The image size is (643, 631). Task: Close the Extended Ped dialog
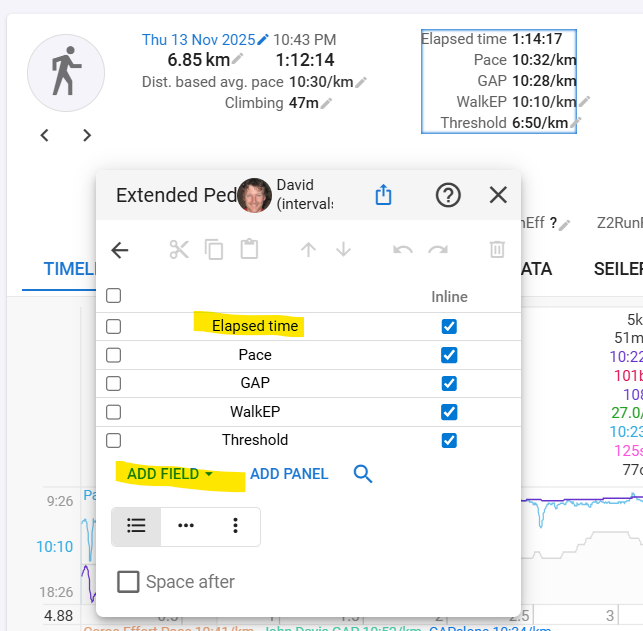(x=498, y=195)
